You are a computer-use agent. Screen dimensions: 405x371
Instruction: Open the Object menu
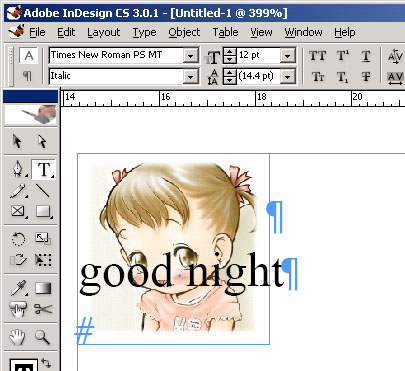[x=184, y=32]
